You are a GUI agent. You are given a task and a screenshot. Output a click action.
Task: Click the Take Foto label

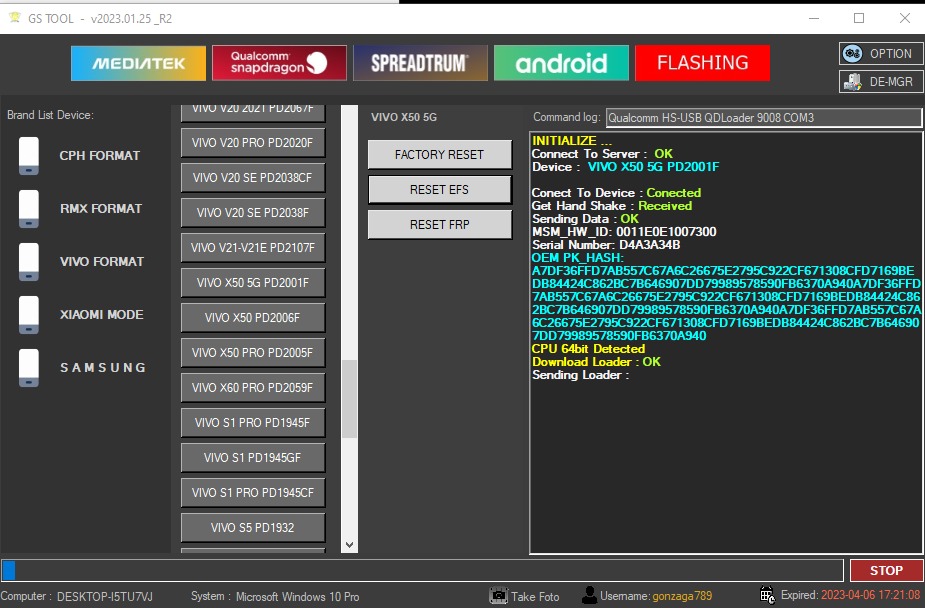535,597
